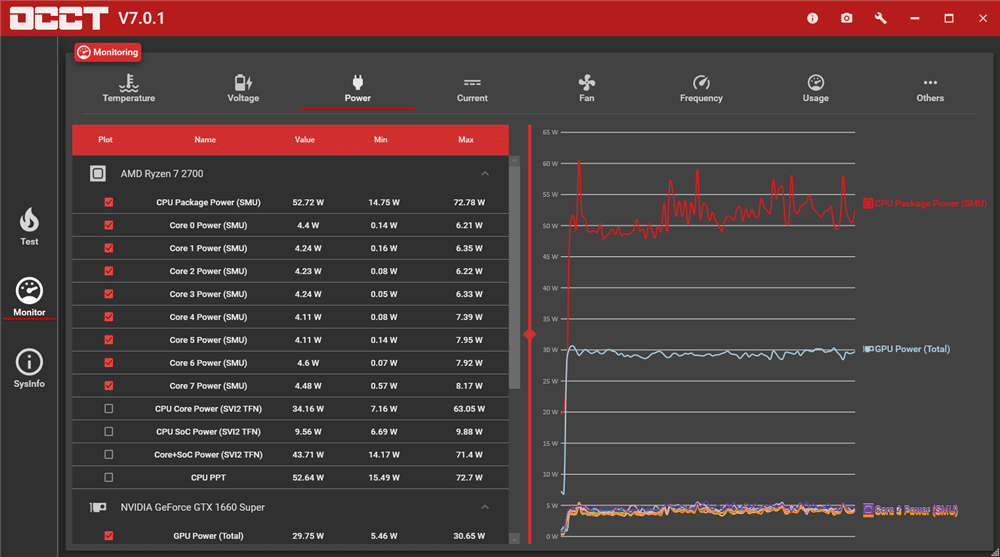
Task: Click the 65 W axis label on graph
Action: (550, 133)
